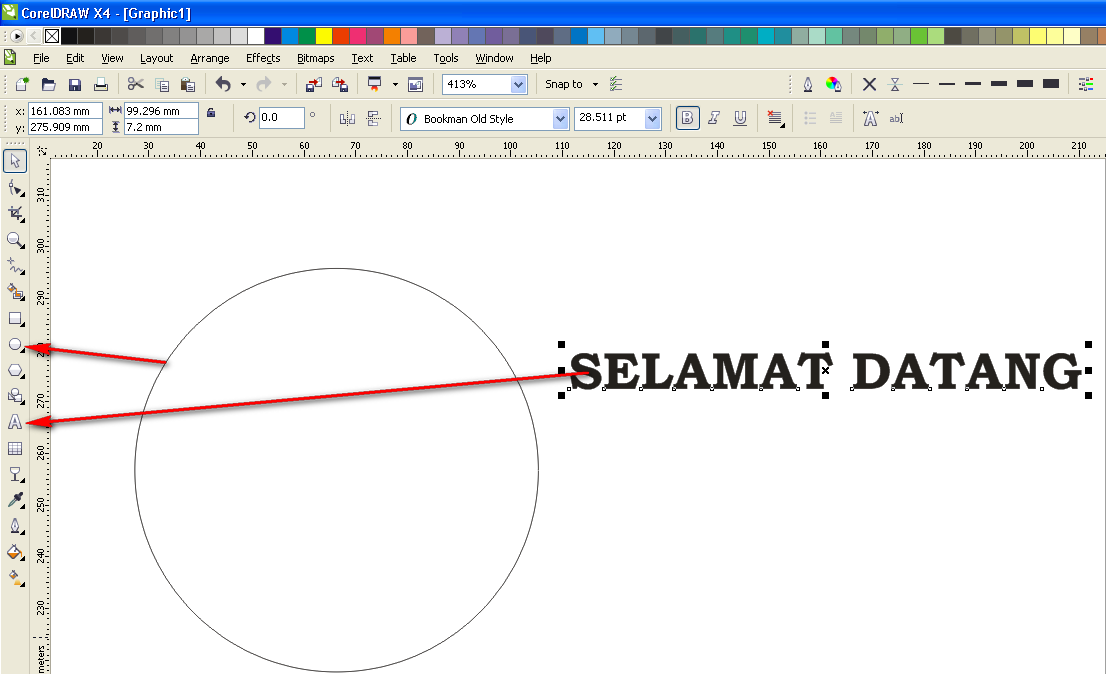Open the Arrange menu
Screen dimensions: 1106x674
tap(209, 58)
